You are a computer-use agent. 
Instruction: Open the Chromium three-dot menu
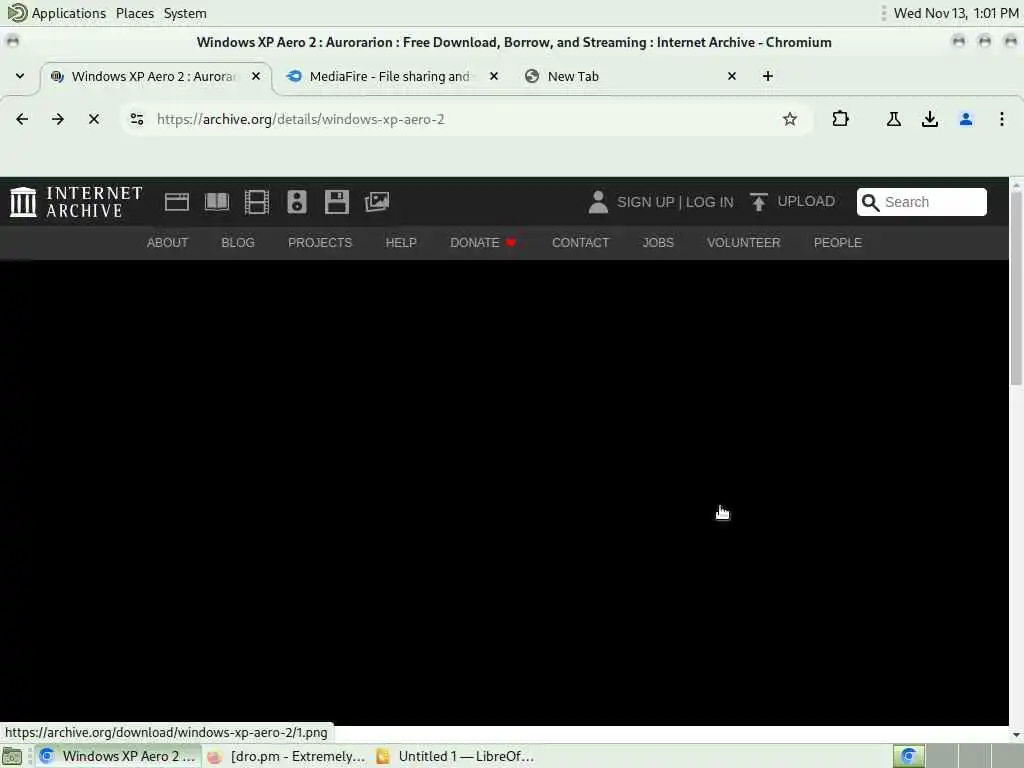(x=1001, y=119)
